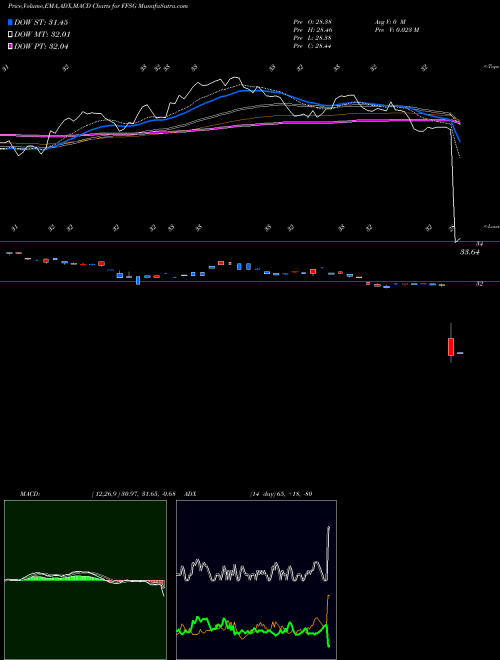
Task: Click the large red candlestick at right
Action: (x=451, y=346)
